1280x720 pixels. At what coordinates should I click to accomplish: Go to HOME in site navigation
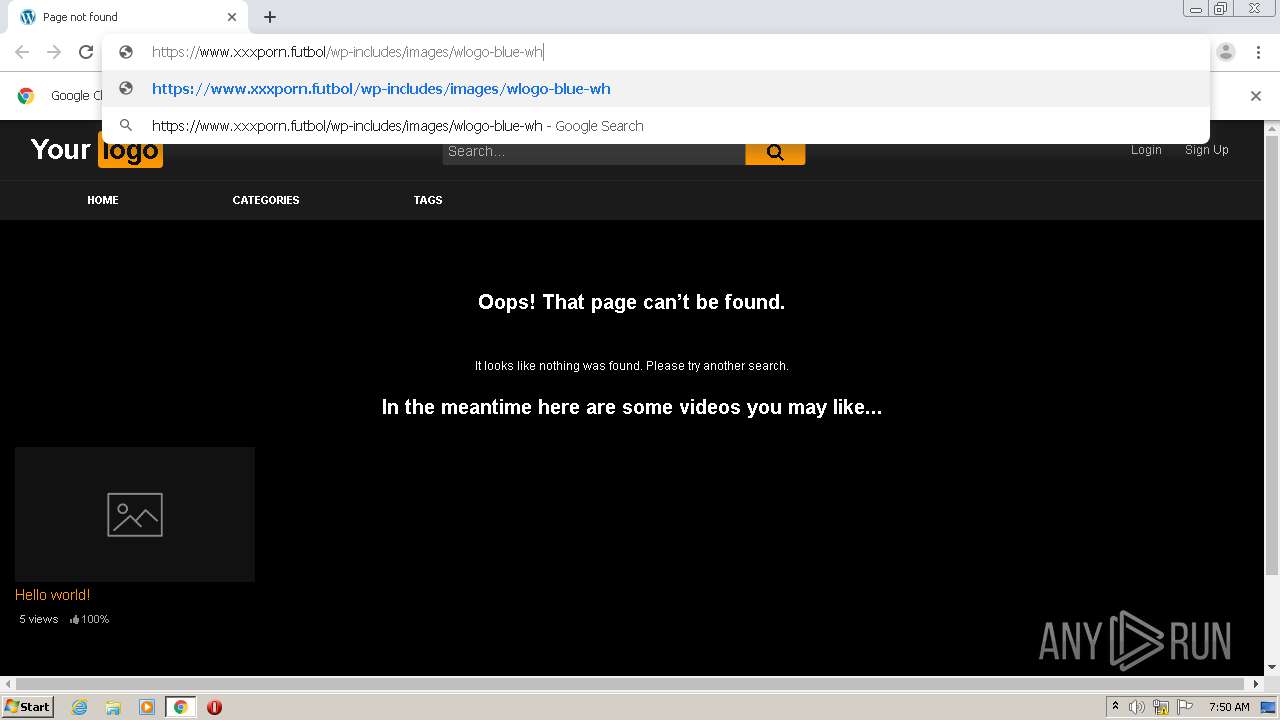(x=103, y=200)
